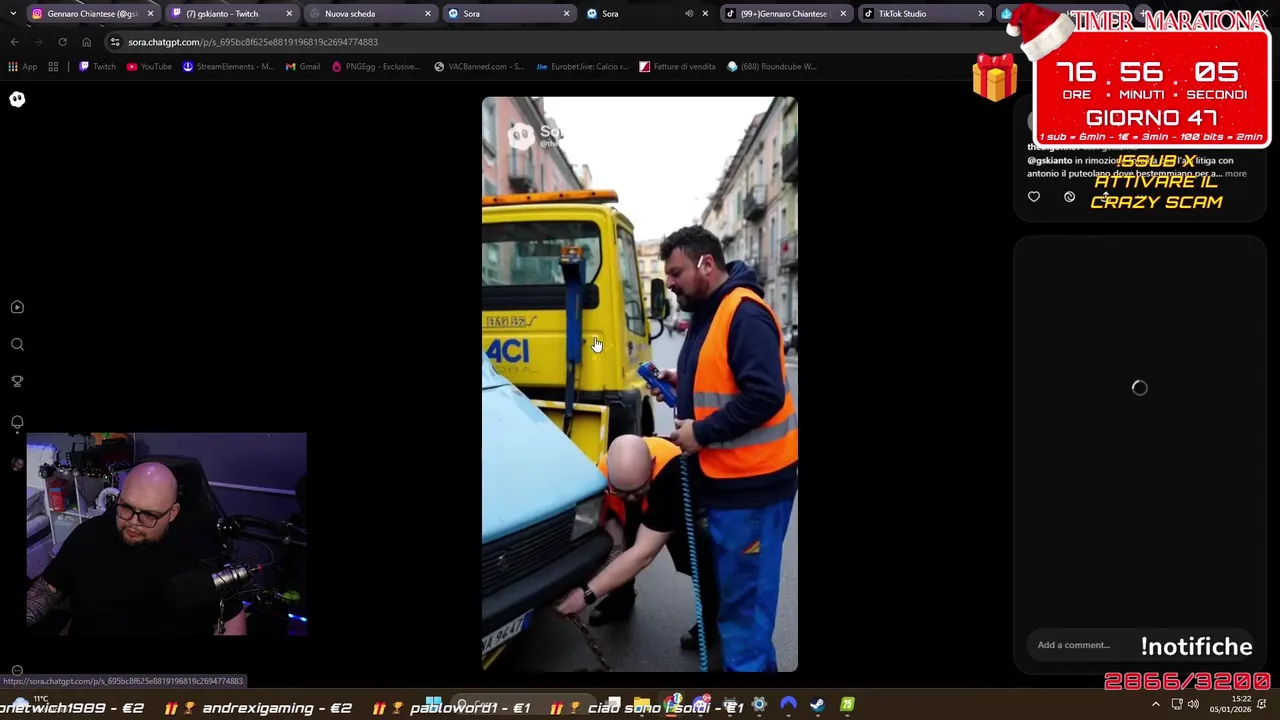Open Gmail bookmark
Viewport: 1280px width, 720px height.
coord(303,67)
